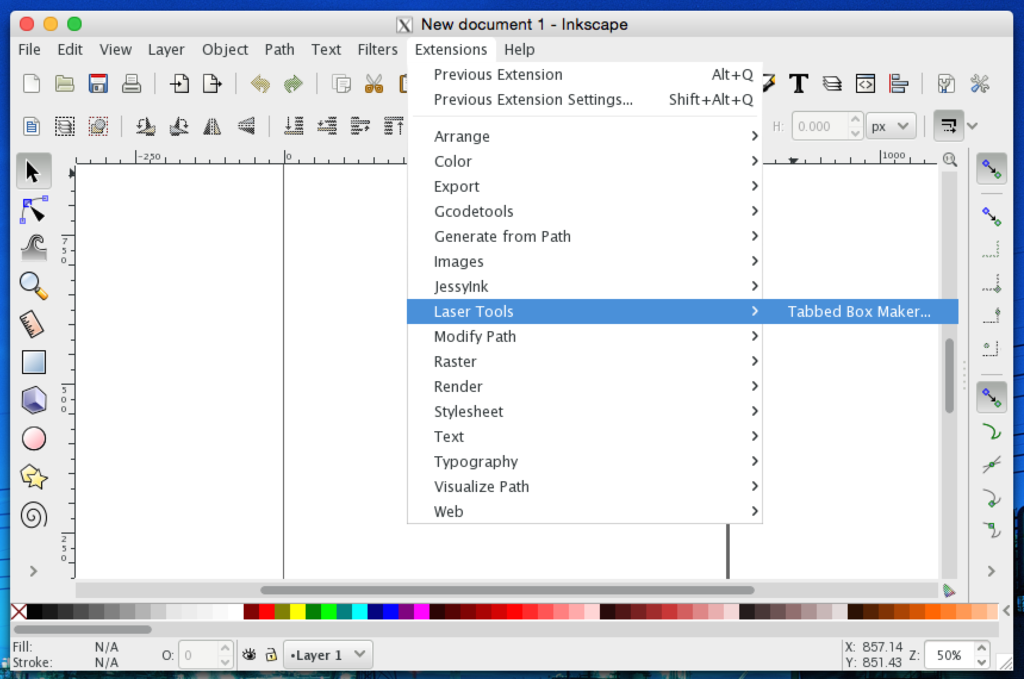Open the Typography submenu
Viewport: 1024px width, 679px height.
pos(584,461)
